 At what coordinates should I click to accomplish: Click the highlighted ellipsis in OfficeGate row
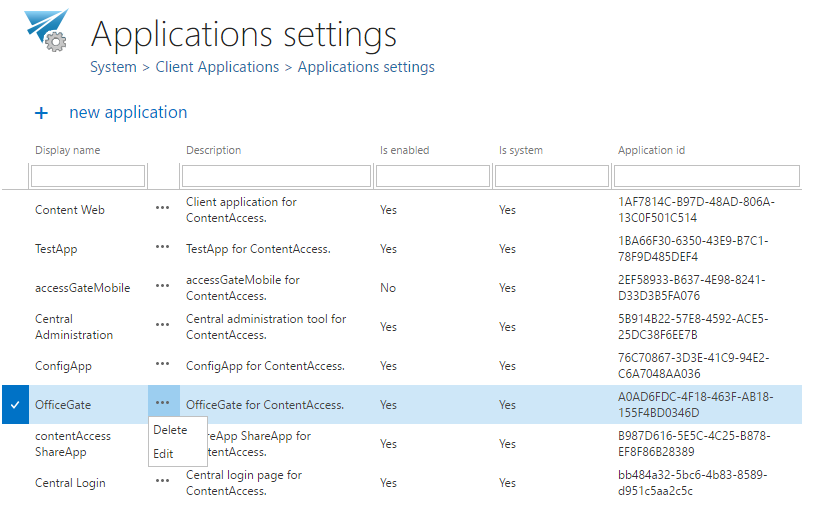(163, 404)
